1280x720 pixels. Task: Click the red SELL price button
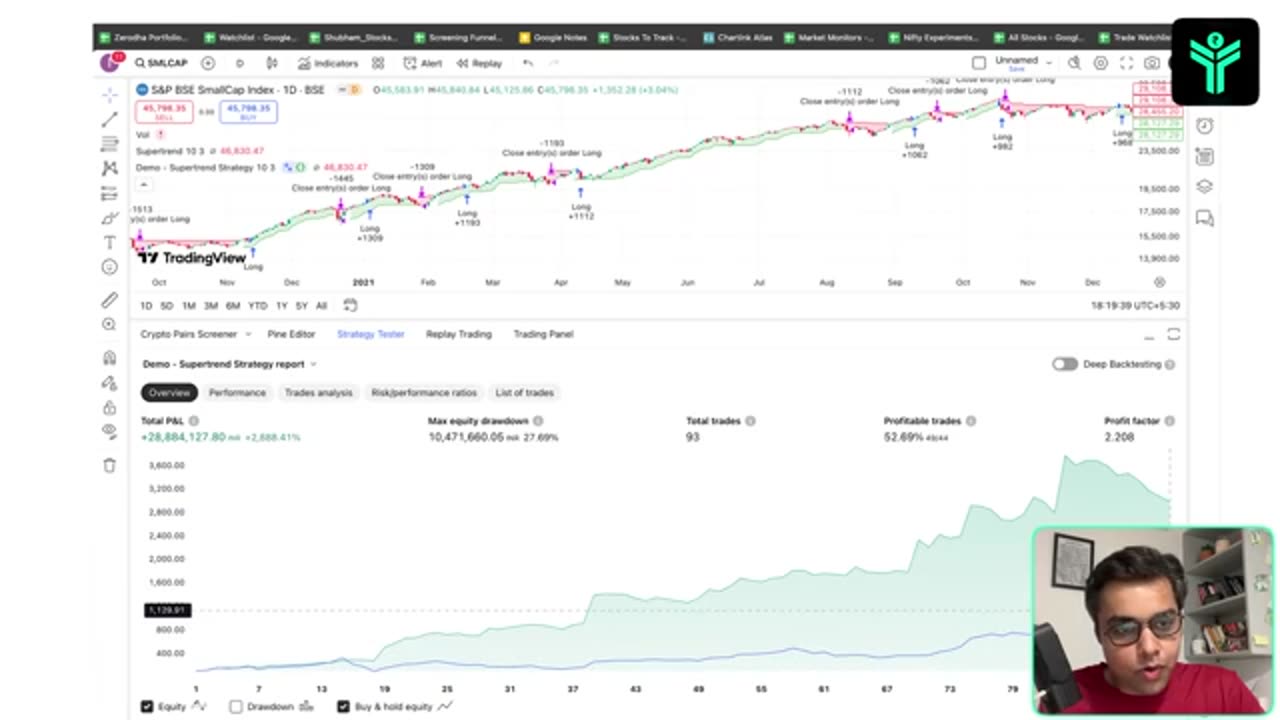click(165, 112)
